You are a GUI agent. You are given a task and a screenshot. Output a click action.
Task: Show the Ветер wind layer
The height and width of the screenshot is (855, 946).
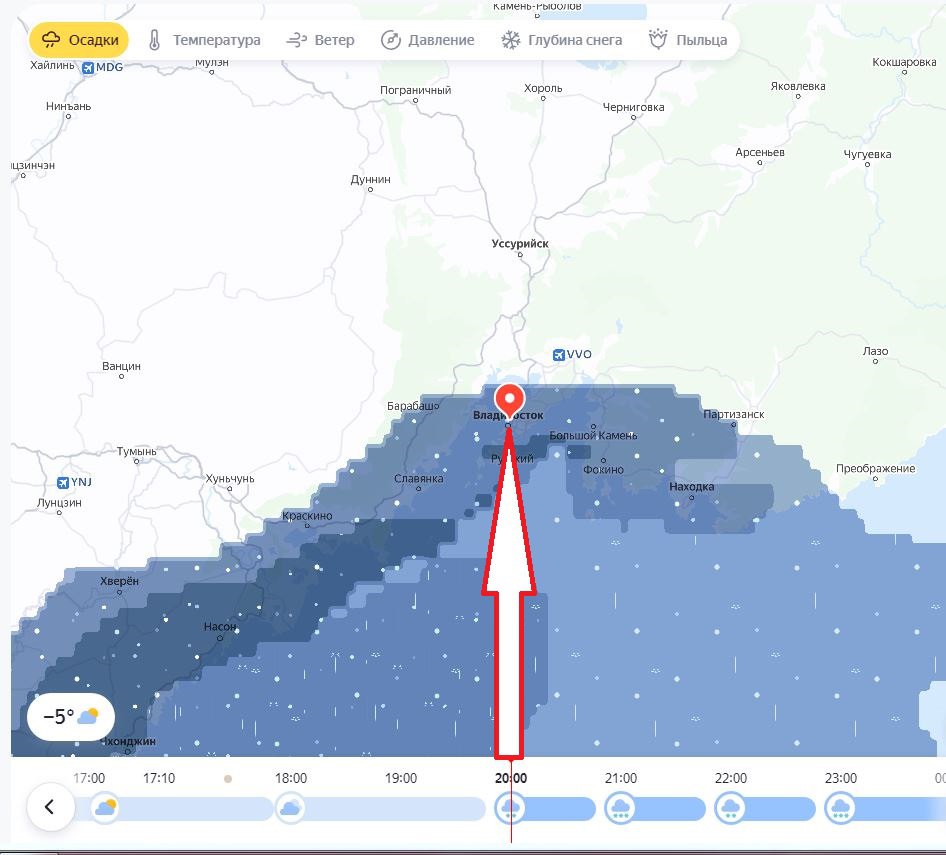coord(320,41)
